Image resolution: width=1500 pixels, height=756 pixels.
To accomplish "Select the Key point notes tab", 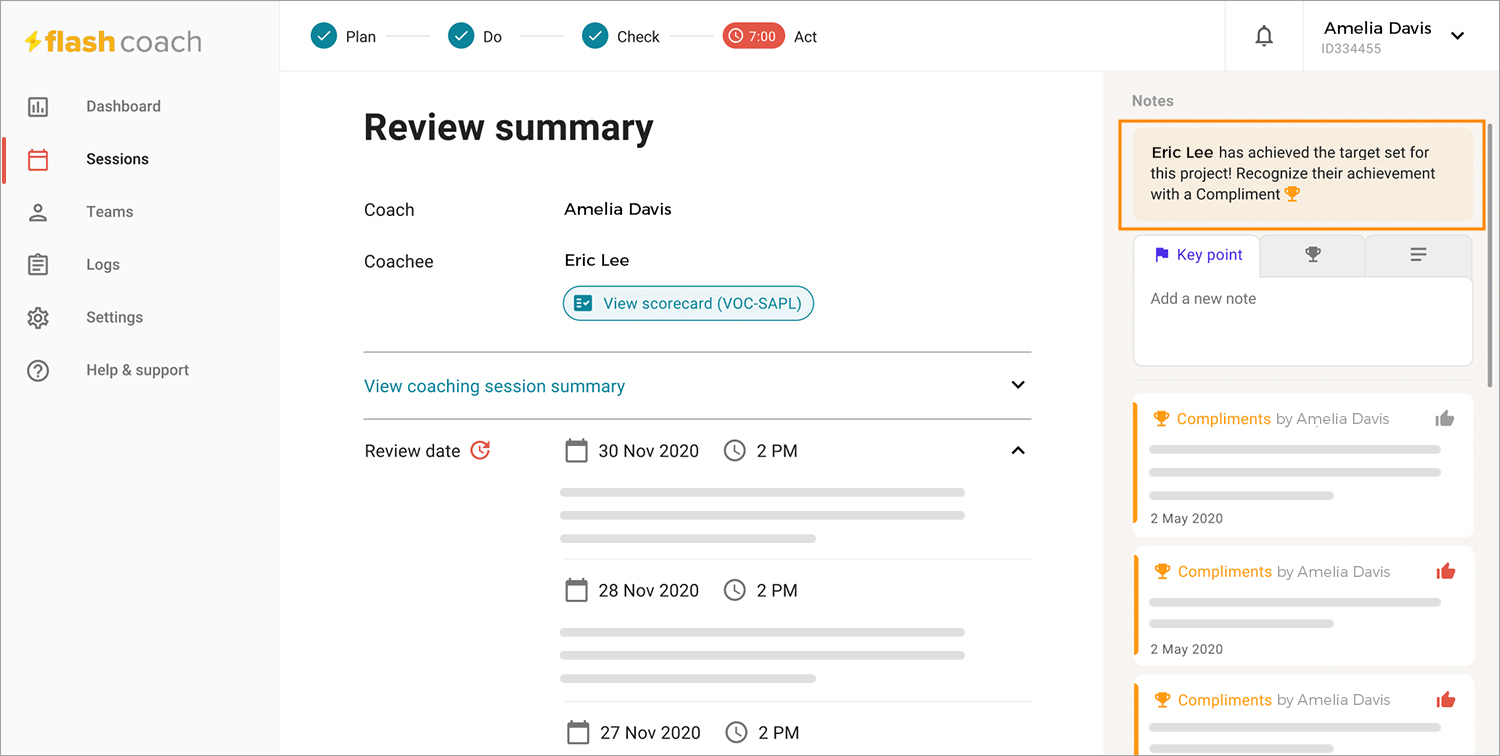I will [x=1197, y=255].
